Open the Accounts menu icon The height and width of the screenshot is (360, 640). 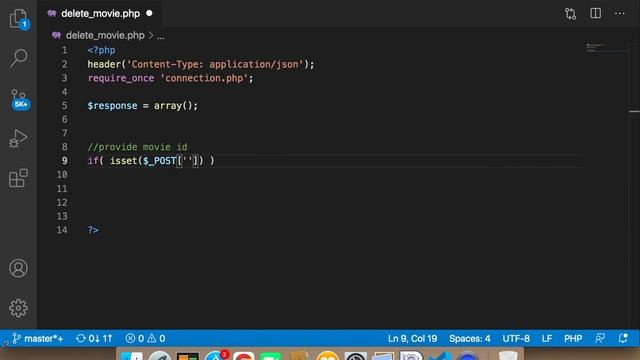pos(18,268)
